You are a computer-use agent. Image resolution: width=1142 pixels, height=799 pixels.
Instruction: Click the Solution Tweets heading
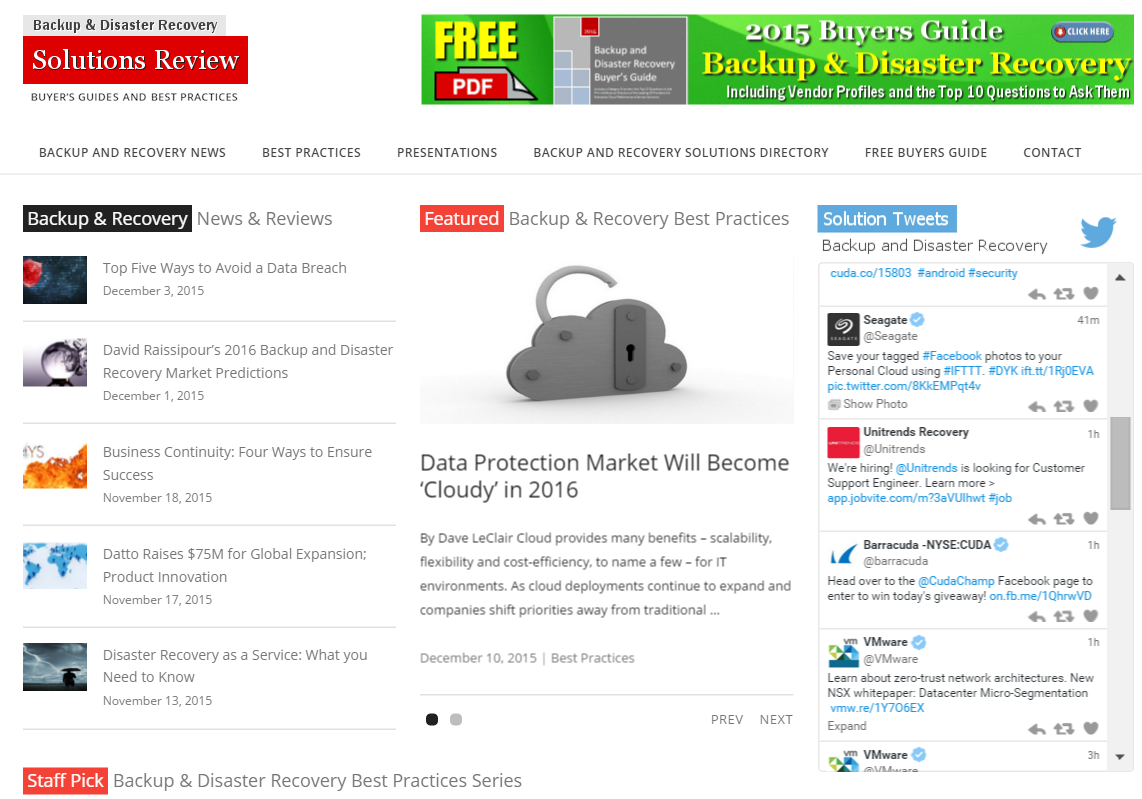pos(886,219)
